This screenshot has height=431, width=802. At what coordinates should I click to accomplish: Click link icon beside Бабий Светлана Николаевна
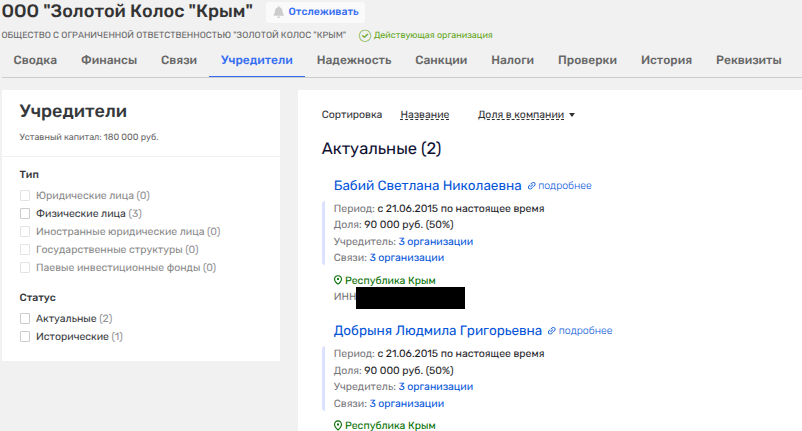tap(532, 185)
